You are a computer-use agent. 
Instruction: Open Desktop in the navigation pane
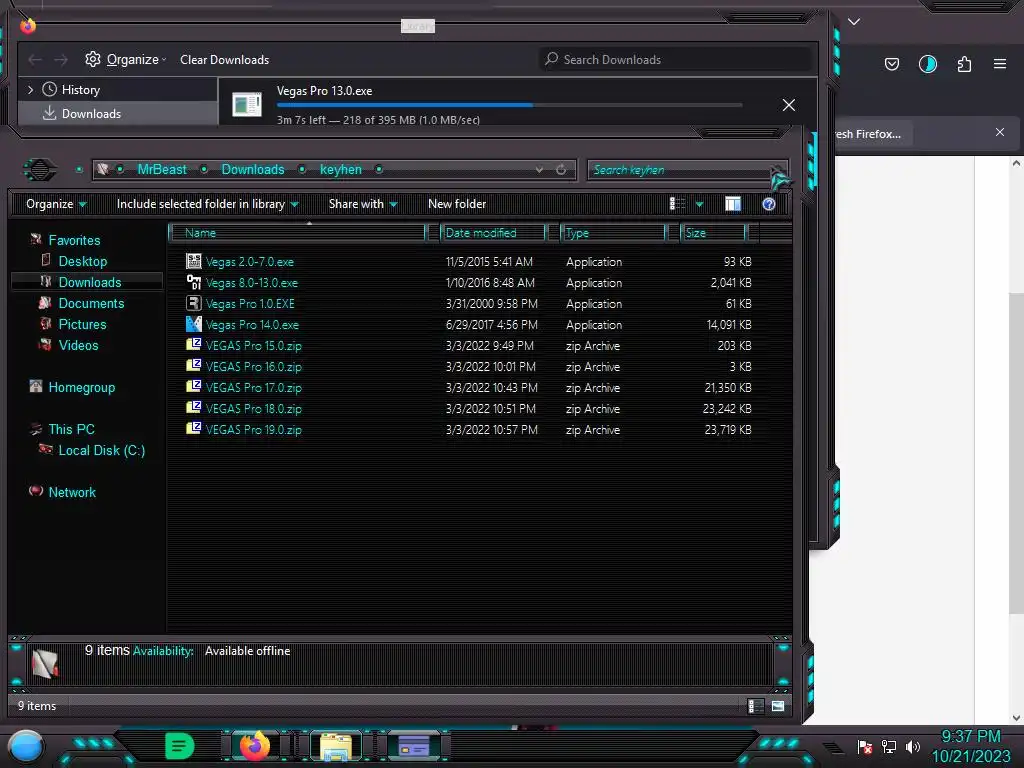(x=82, y=261)
